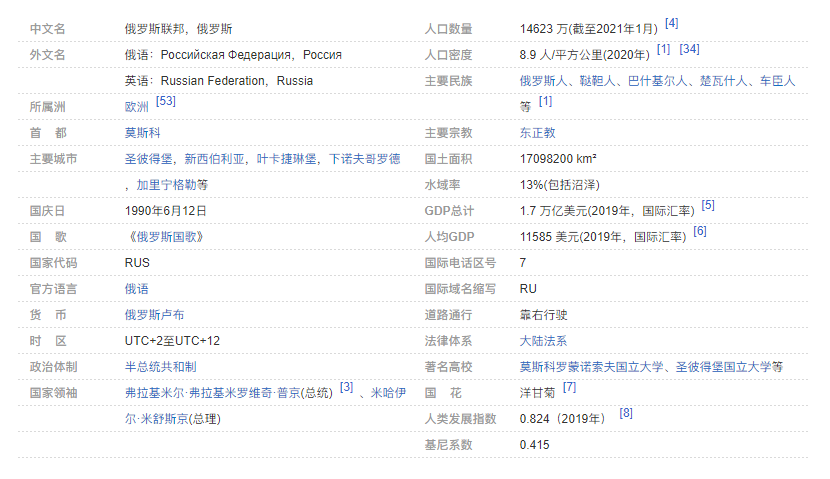830x479 pixels.
Task: Select the label 国家领袖
Action: tap(53, 393)
